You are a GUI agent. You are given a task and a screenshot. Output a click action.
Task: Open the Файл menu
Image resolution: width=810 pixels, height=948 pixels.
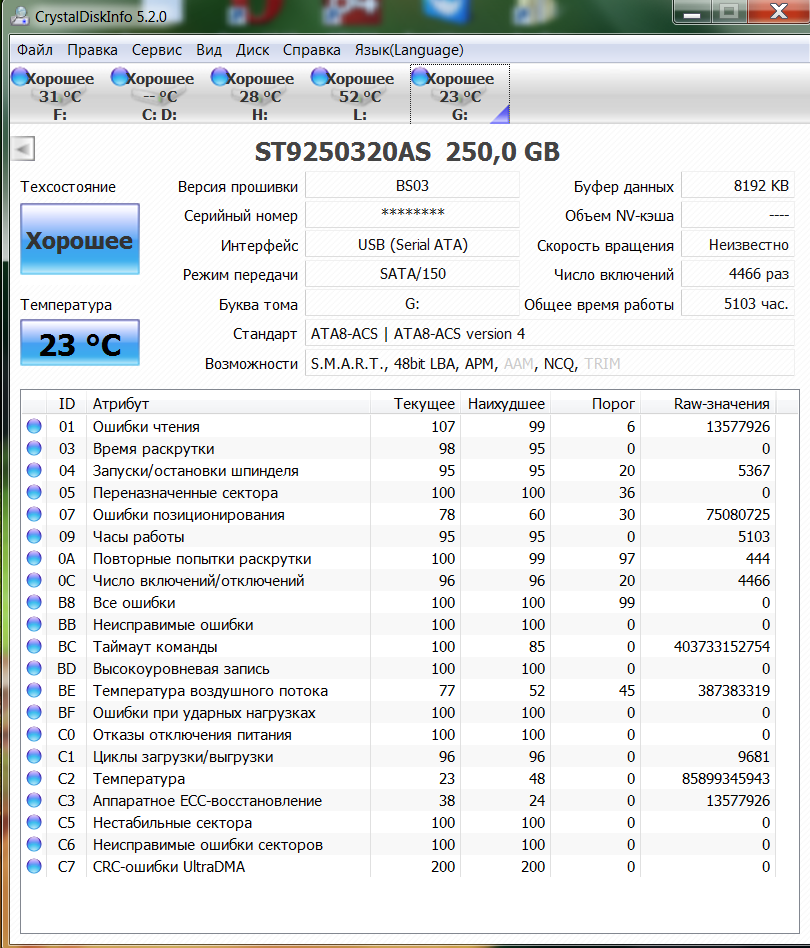point(34,50)
